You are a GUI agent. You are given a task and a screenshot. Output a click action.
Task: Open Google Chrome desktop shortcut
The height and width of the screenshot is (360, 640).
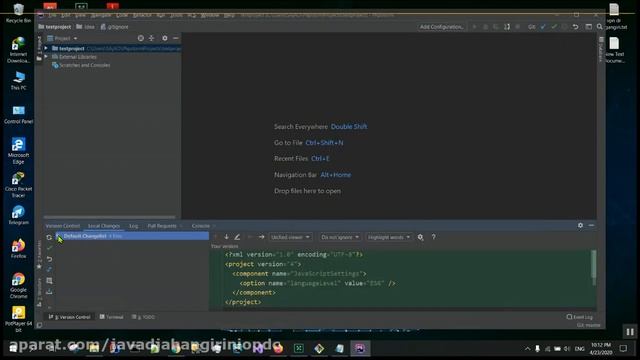(18, 285)
